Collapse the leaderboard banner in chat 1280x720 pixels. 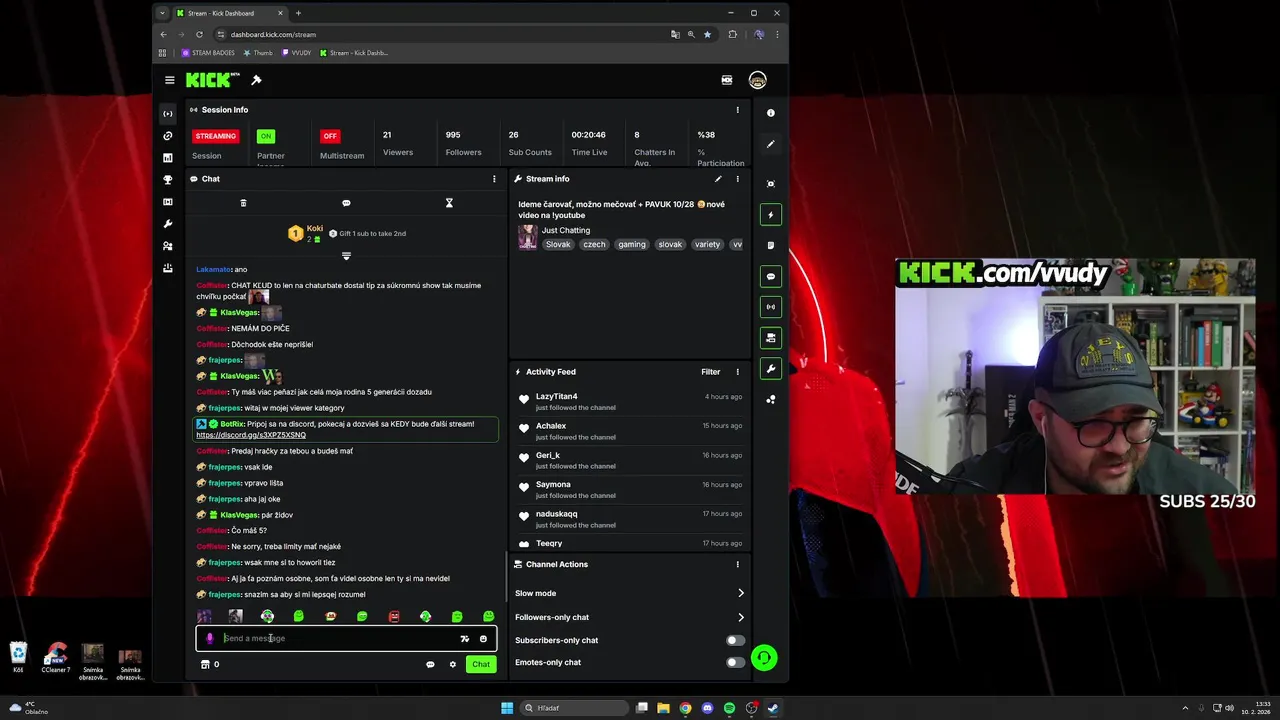pos(346,256)
